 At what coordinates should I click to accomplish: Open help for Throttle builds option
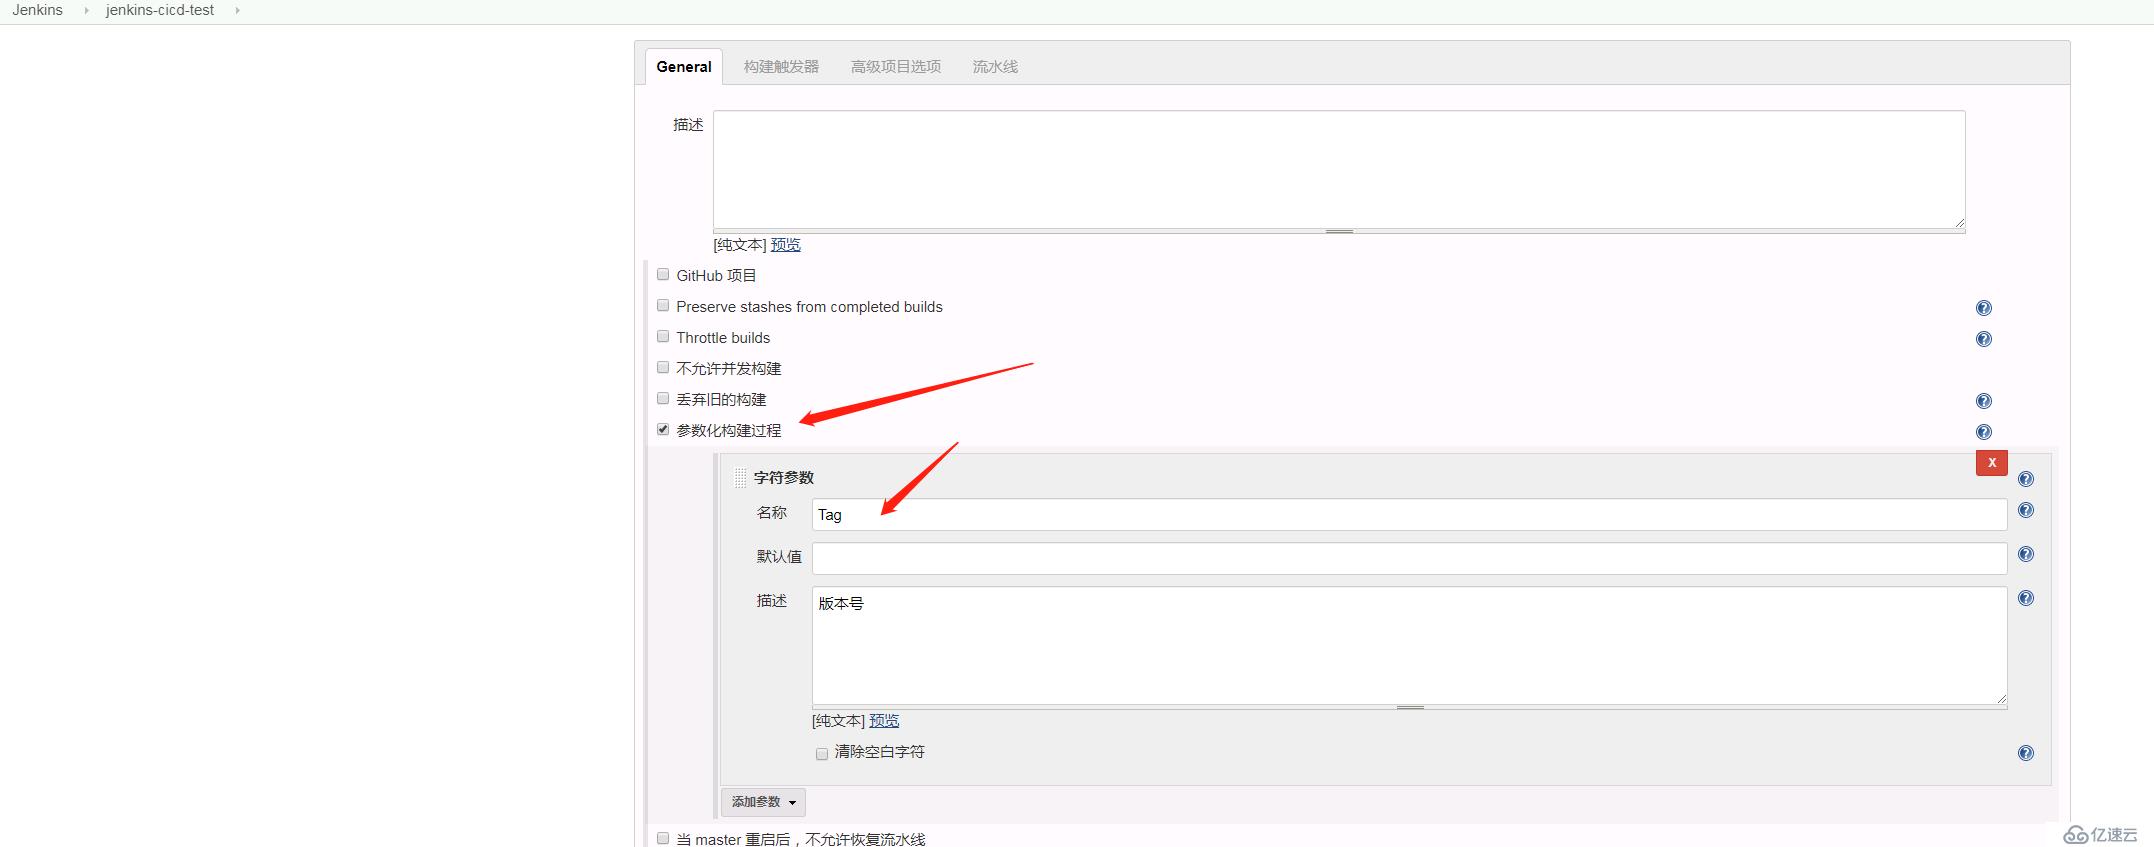pos(1984,339)
